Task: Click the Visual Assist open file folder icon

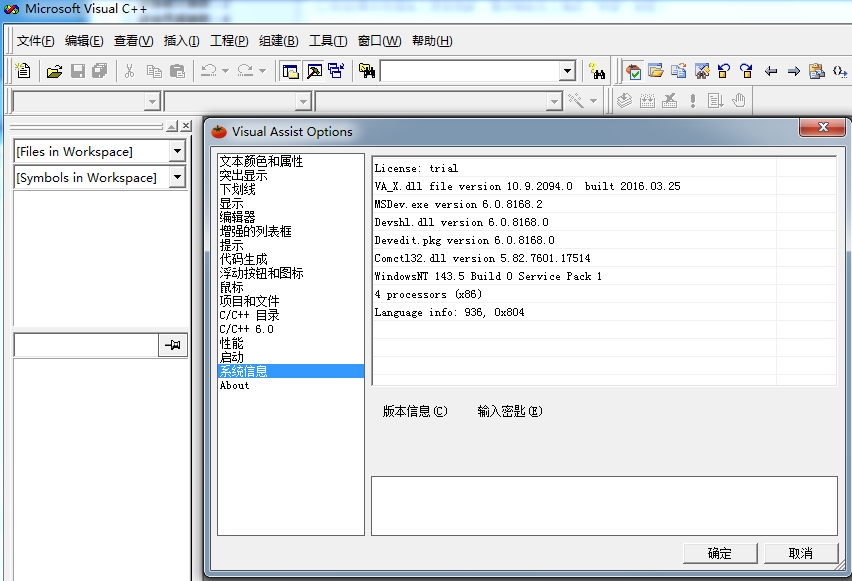Action: point(656,71)
